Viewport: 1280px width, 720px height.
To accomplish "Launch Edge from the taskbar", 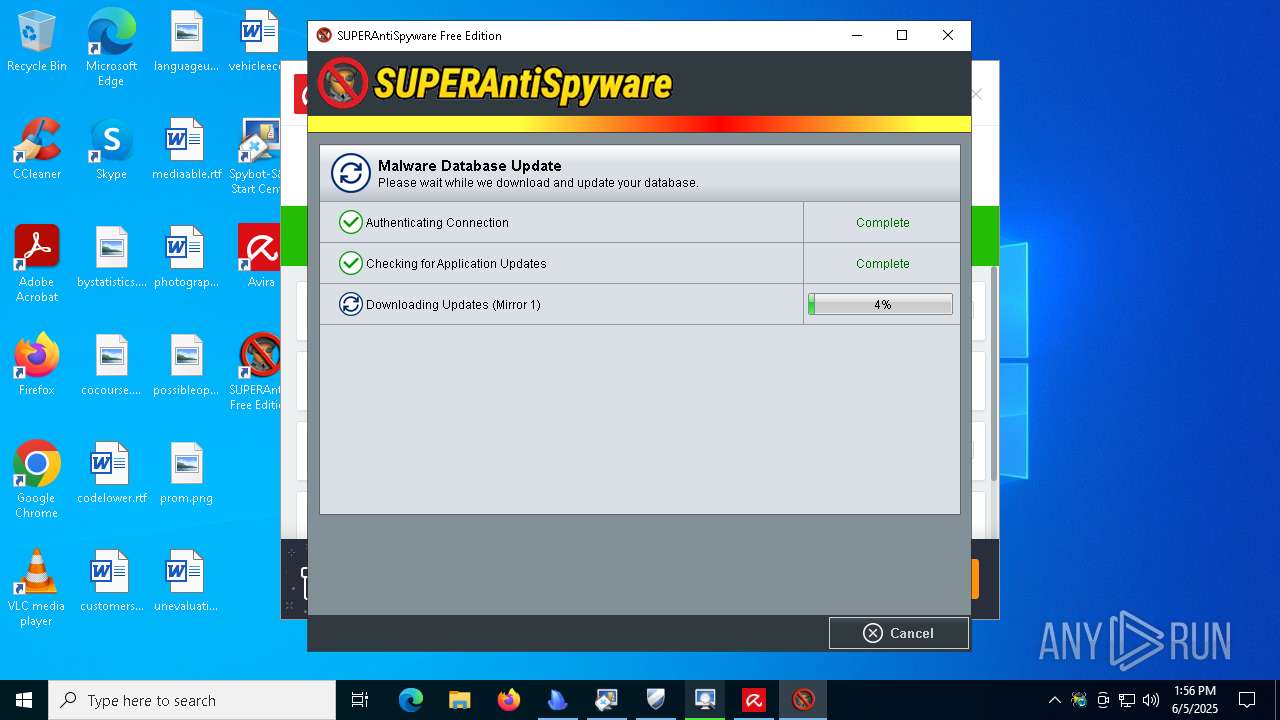I will point(411,700).
